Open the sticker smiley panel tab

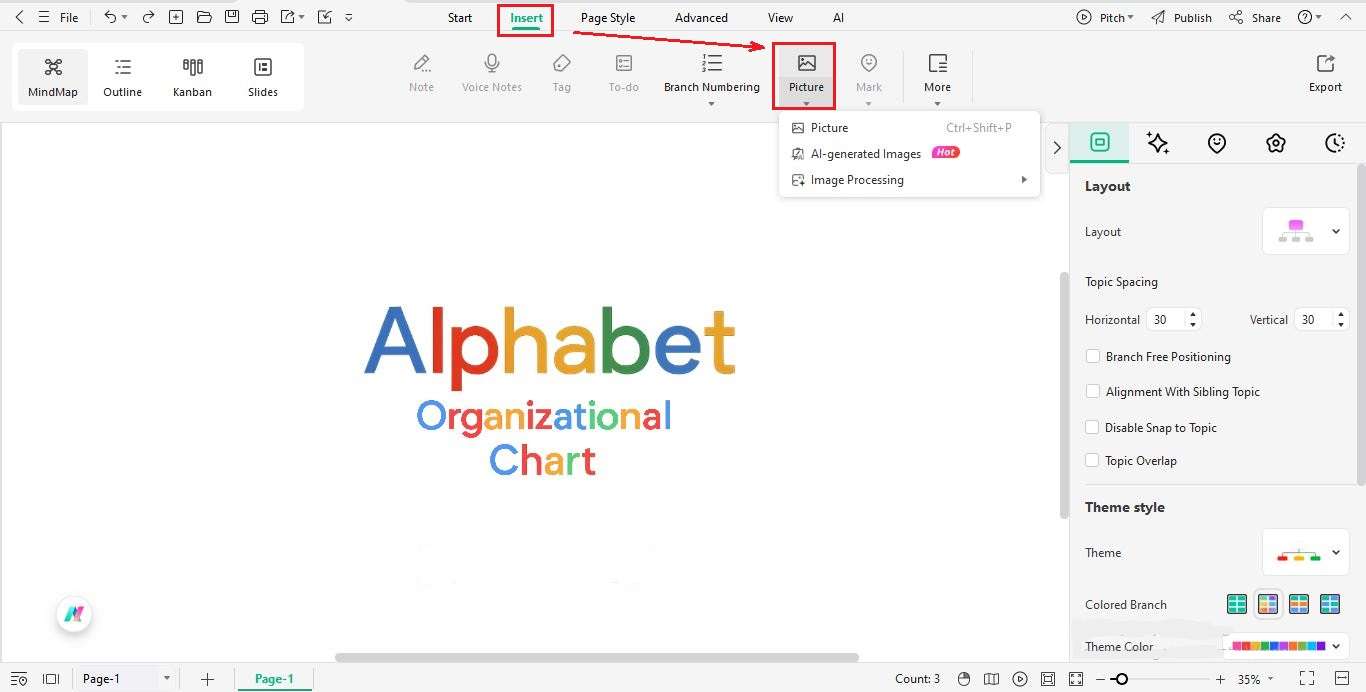(1217, 143)
